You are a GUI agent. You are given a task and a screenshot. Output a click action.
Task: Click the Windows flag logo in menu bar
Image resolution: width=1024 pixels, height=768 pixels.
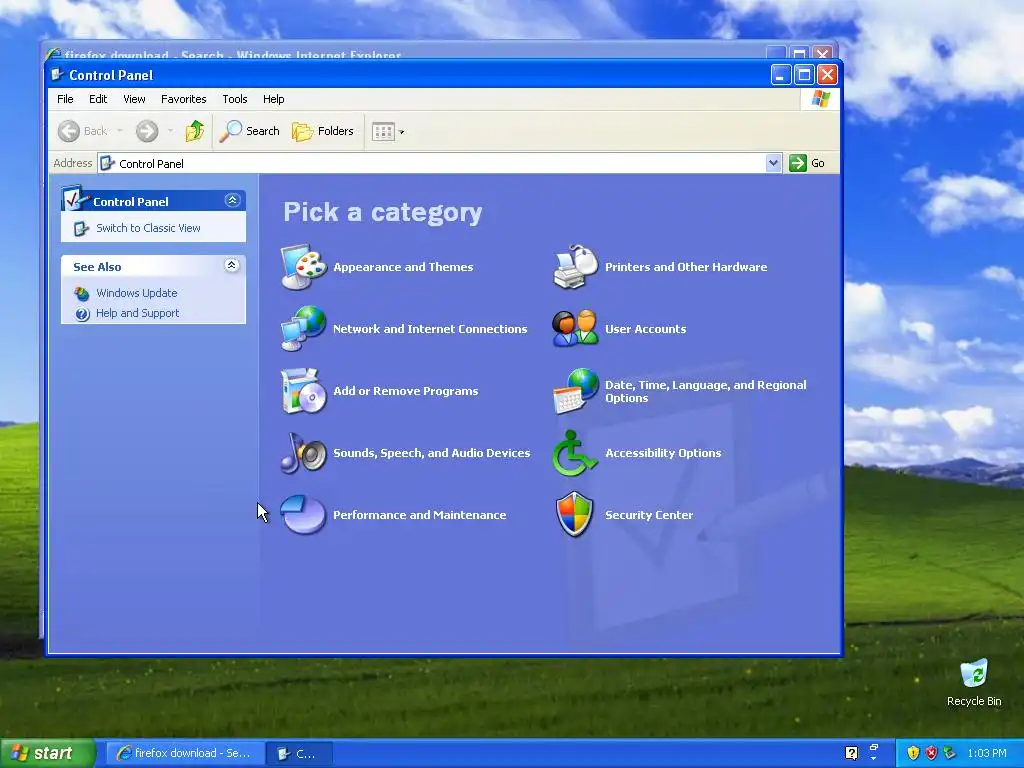click(820, 99)
